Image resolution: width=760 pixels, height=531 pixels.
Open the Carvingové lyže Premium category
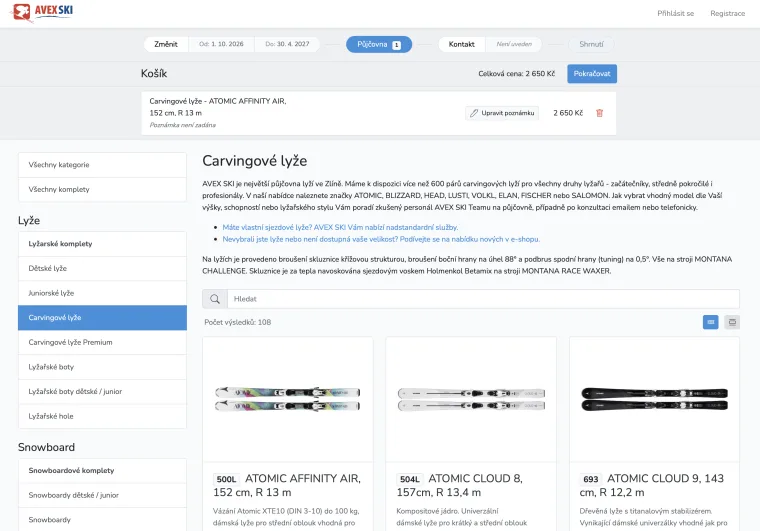pyautogui.click(x=102, y=343)
